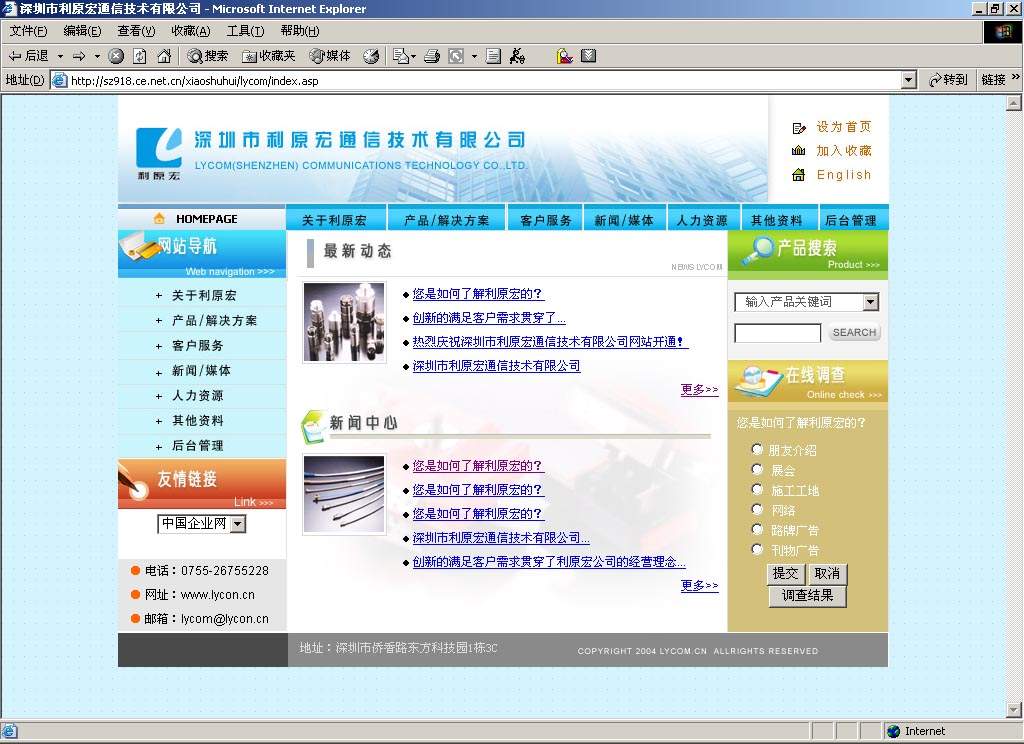Open the Forward button history dropdown arrow
1024x744 pixels.
coord(97,56)
